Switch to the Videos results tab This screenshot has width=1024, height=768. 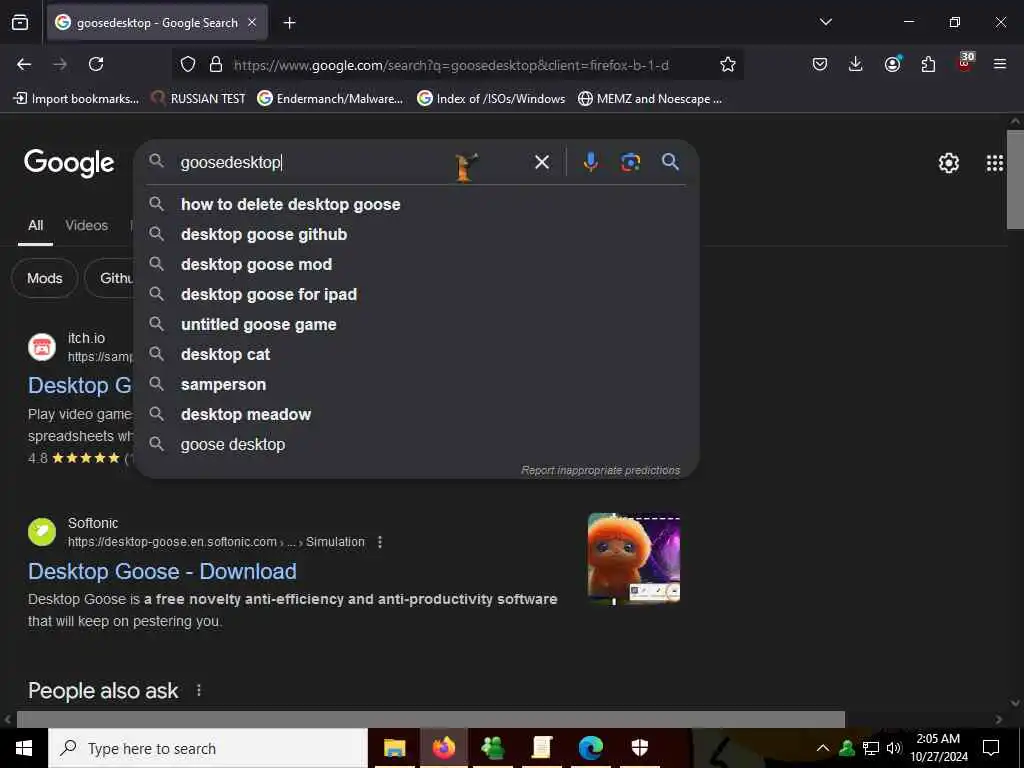(x=86, y=225)
